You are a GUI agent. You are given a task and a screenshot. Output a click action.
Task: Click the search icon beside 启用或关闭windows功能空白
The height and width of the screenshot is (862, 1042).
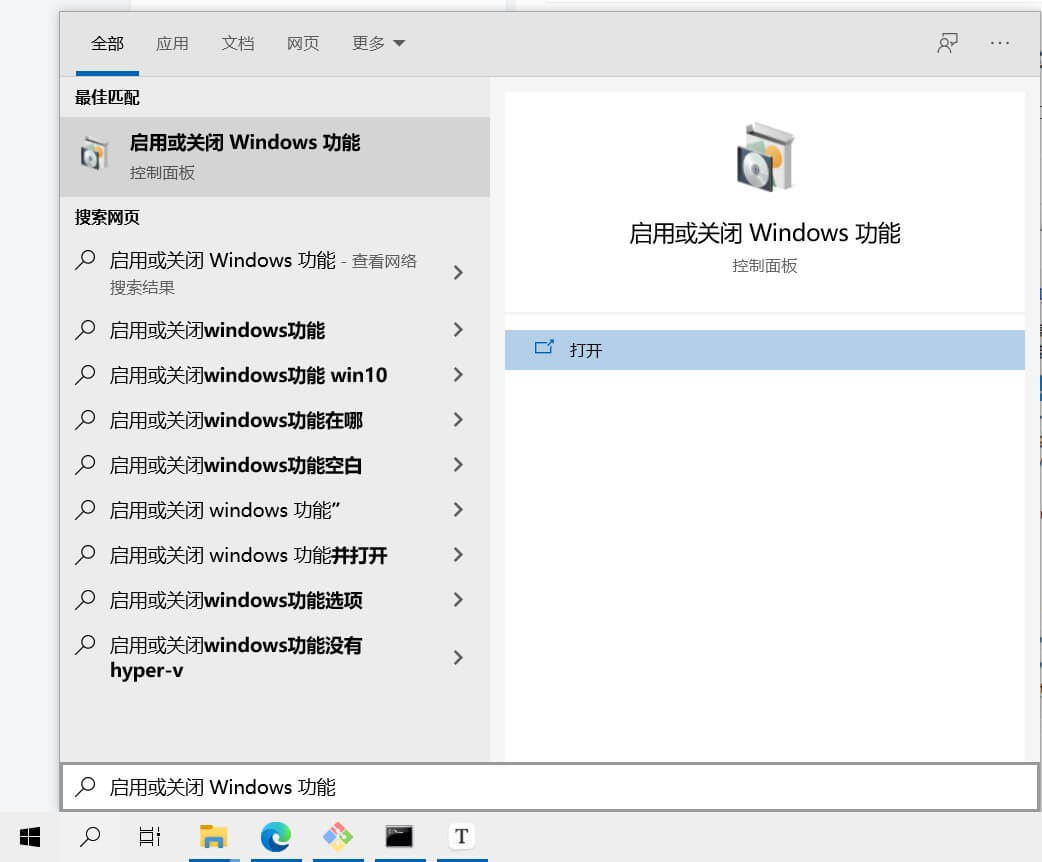[85, 465]
